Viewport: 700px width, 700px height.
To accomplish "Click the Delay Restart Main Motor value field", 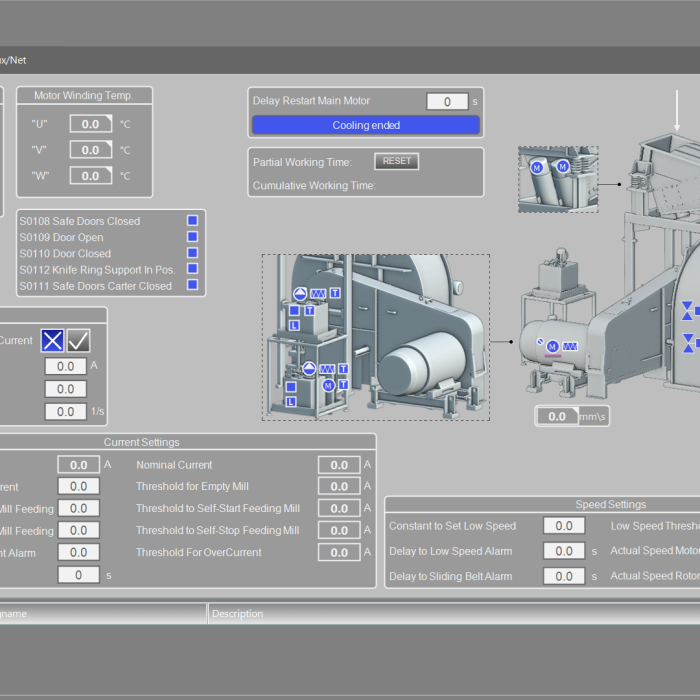I will click(447, 101).
